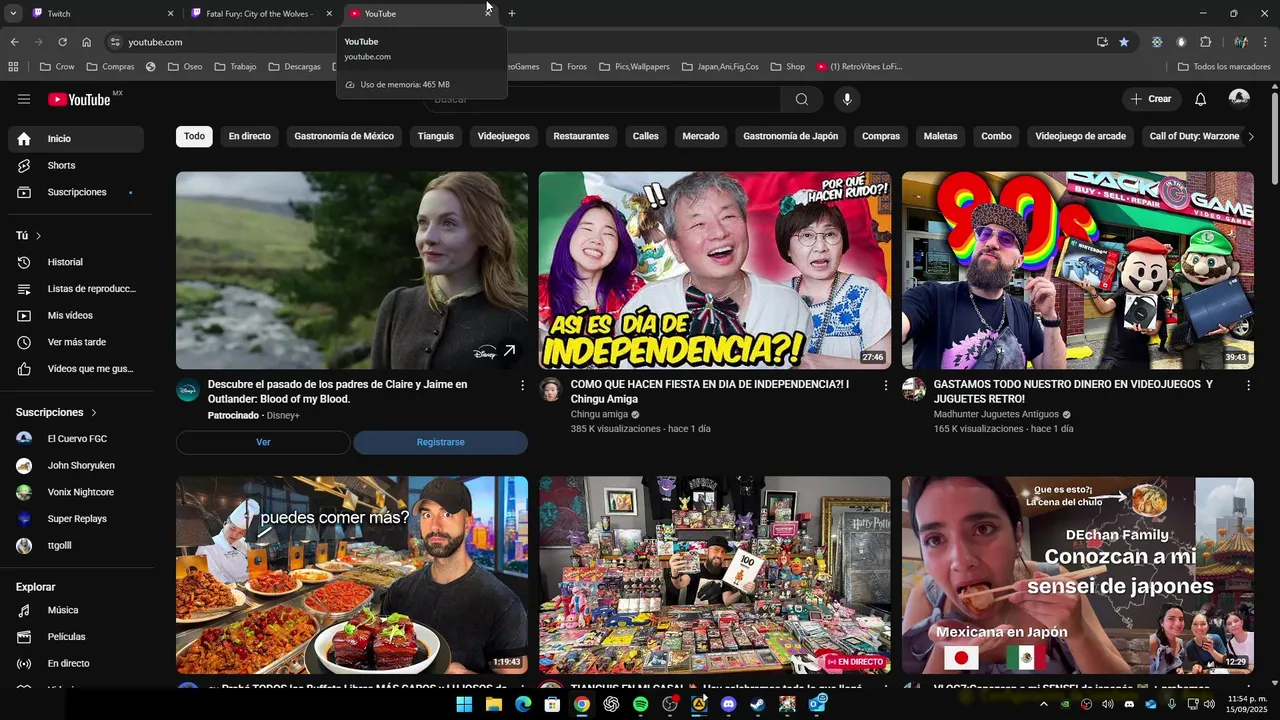
Task: Open options menu for Gastamos todo nuestro dinero video
Action: (1248, 385)
